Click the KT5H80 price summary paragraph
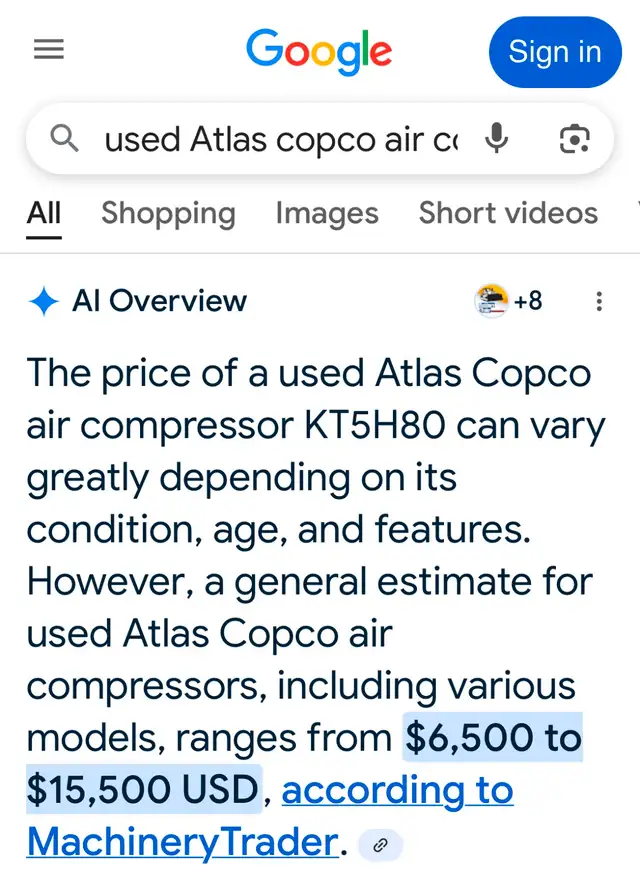Image resolution: width=640 pixels, height=886 pixels. (x=316, y=607)
